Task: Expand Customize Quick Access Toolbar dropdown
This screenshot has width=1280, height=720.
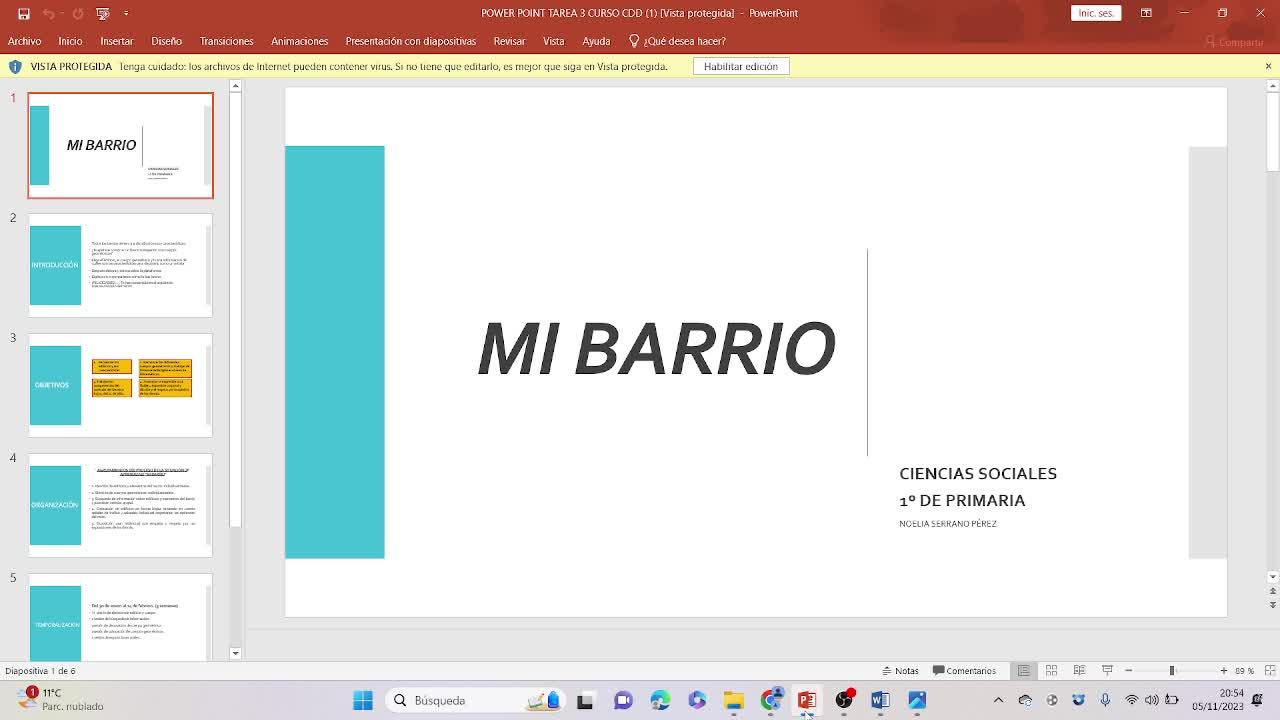Action: tap(126, 13)
